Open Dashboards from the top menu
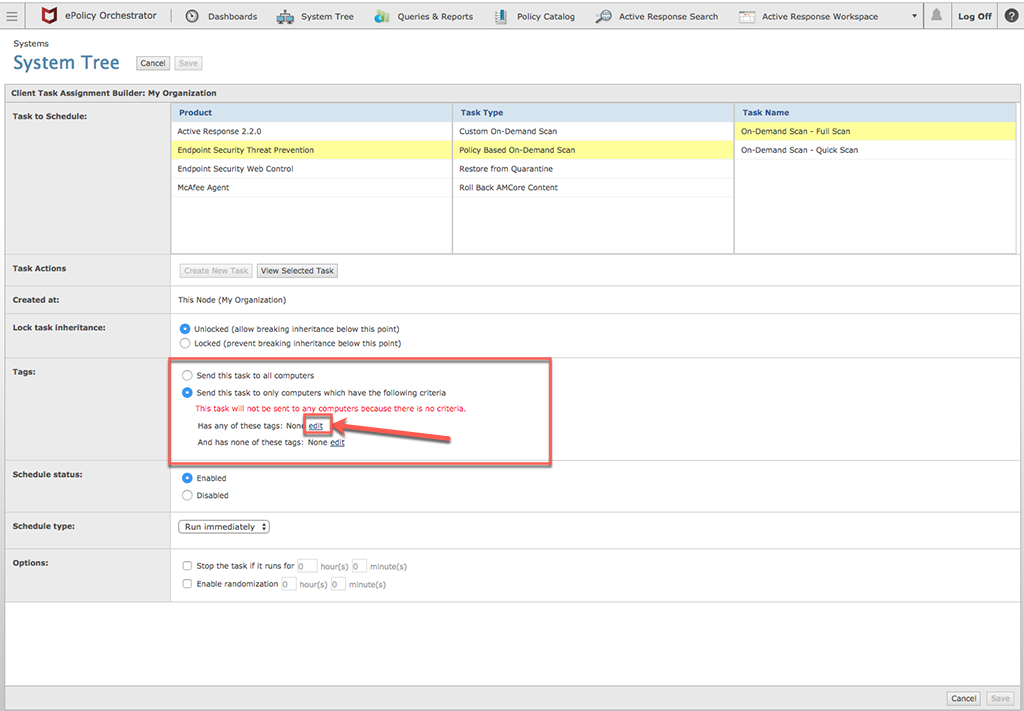 coord(232,16)
